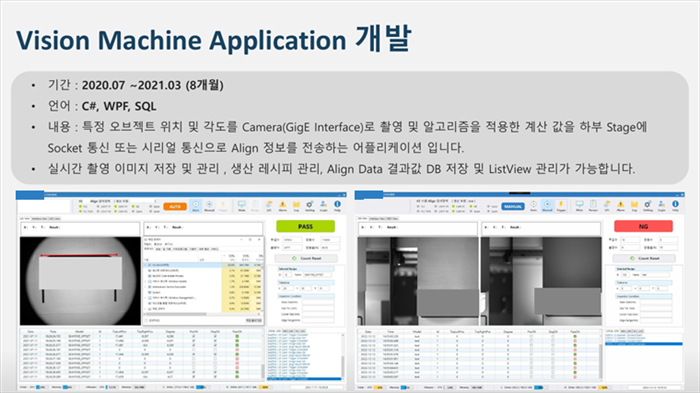The width and height of the screenshot is (700, 393).
Task: Open Log folder icon in NG window
Action: pos(634,205)
